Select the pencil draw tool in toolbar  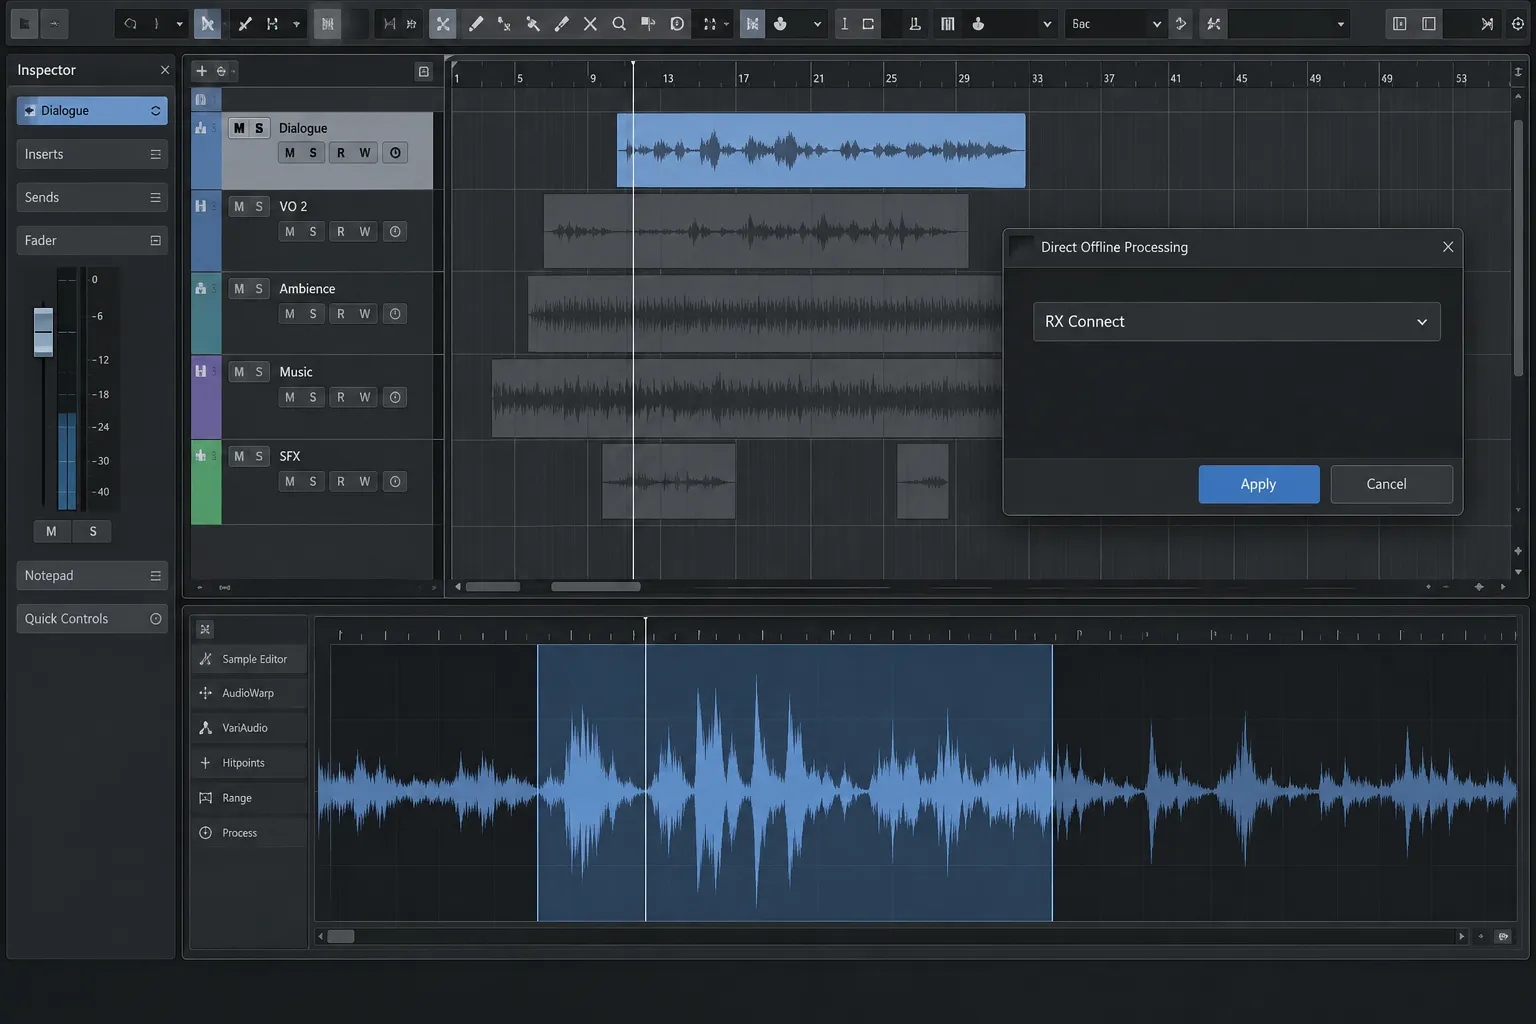(476, 24)
